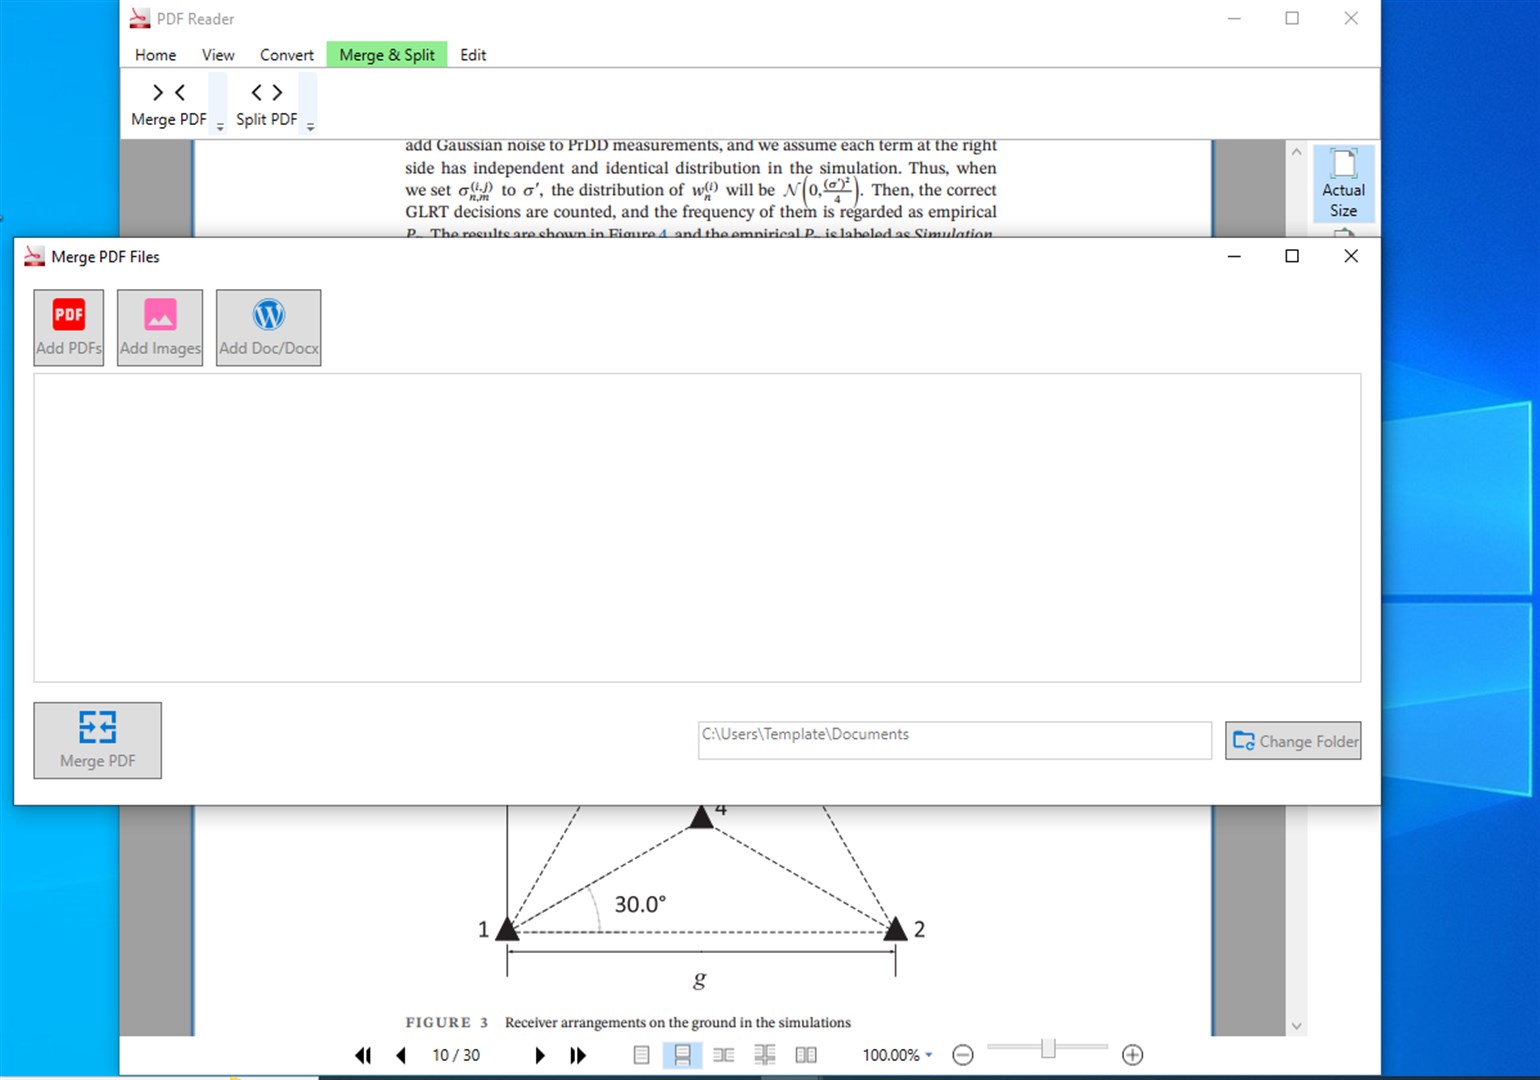Minimize the PDF Reader window
This screenshot has height=1080, width=1540.
(1234, 18)
